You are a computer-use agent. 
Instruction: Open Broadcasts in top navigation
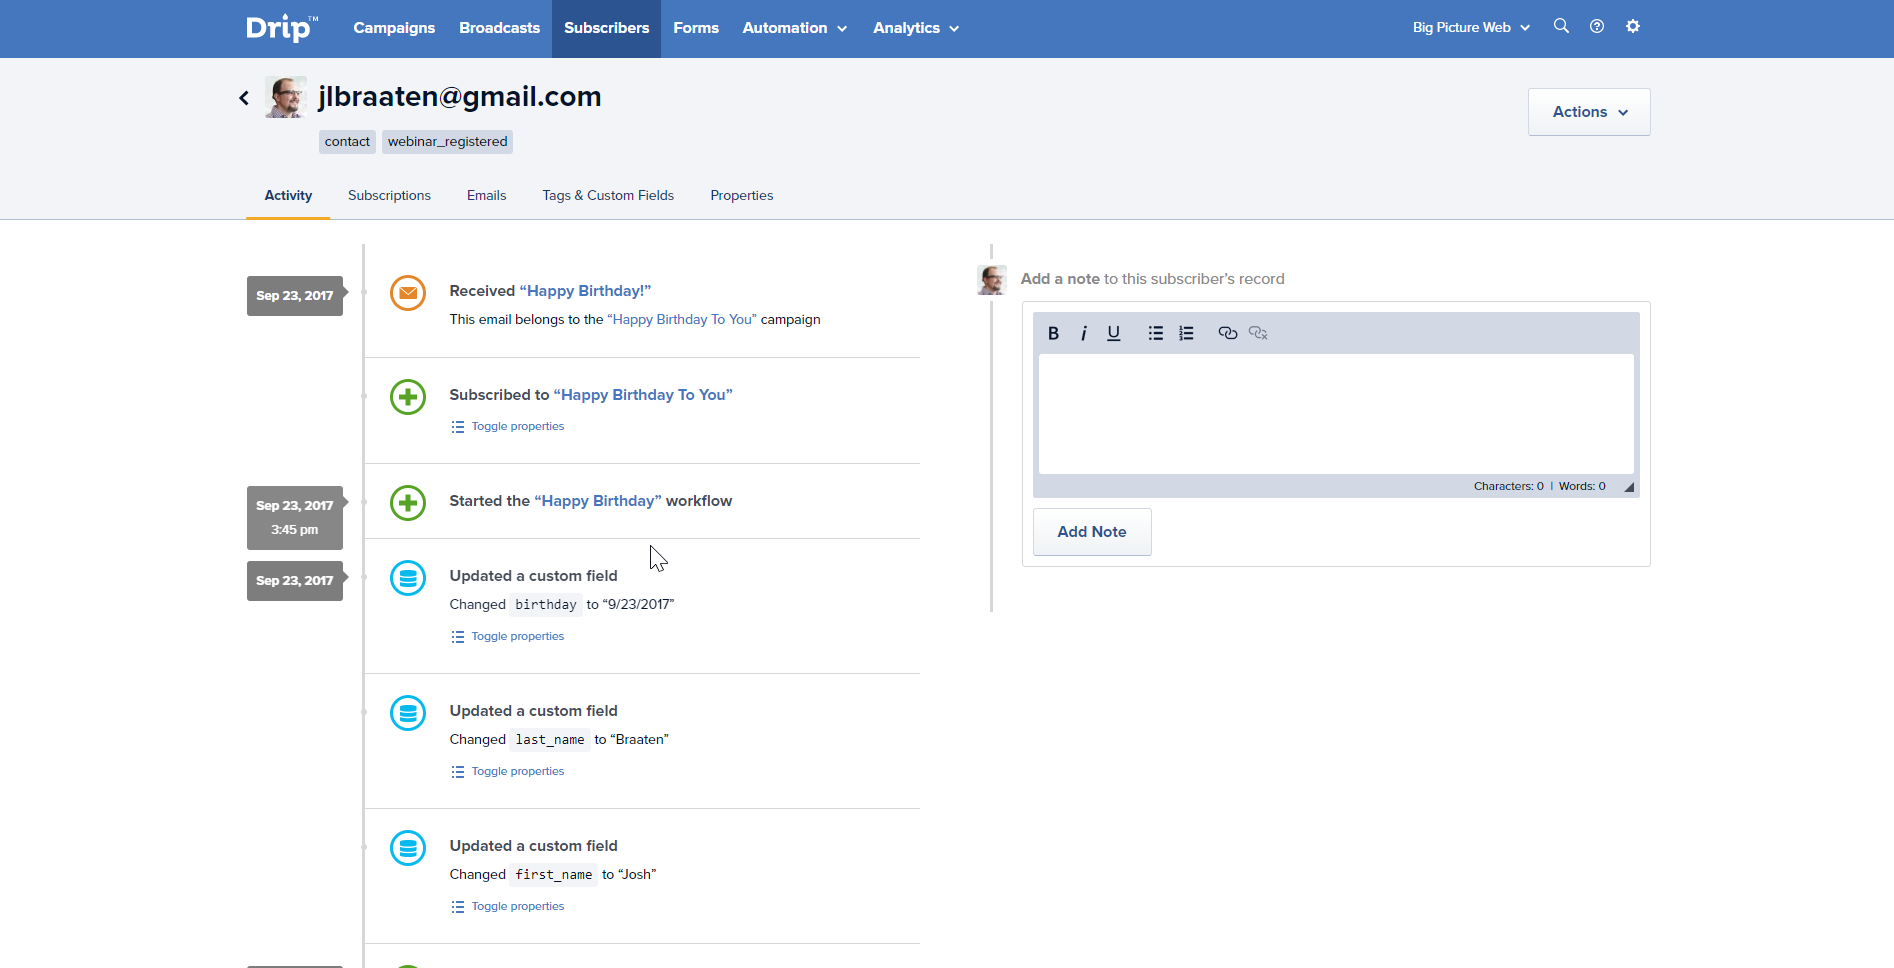pos(499,28)
